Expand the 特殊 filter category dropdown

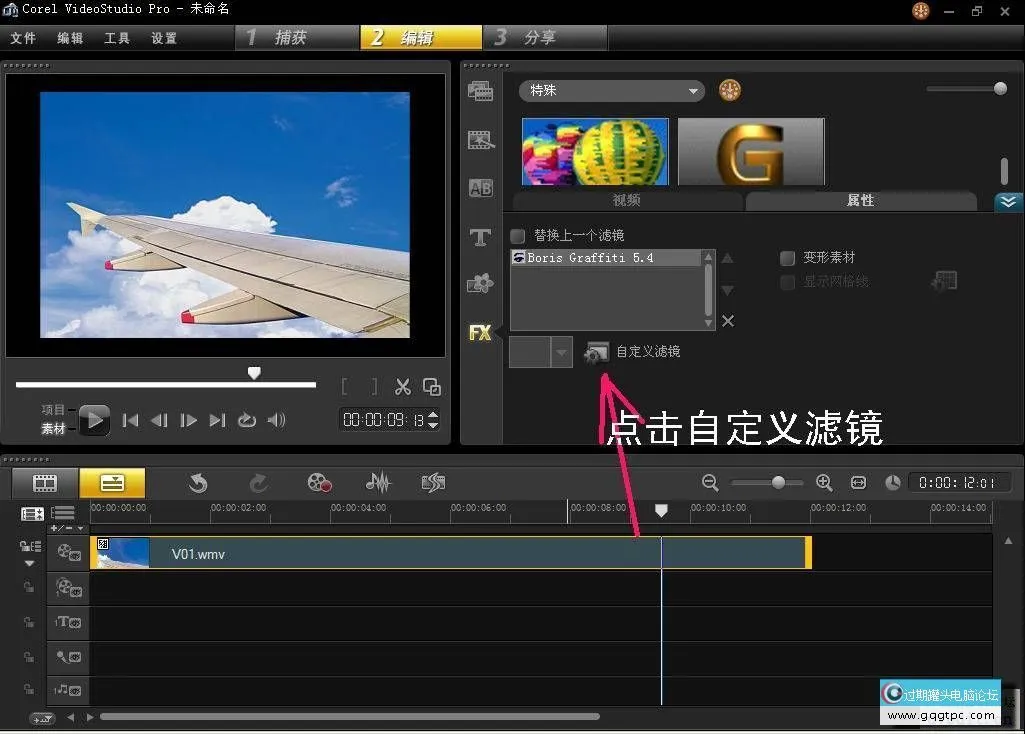point(611,91)
